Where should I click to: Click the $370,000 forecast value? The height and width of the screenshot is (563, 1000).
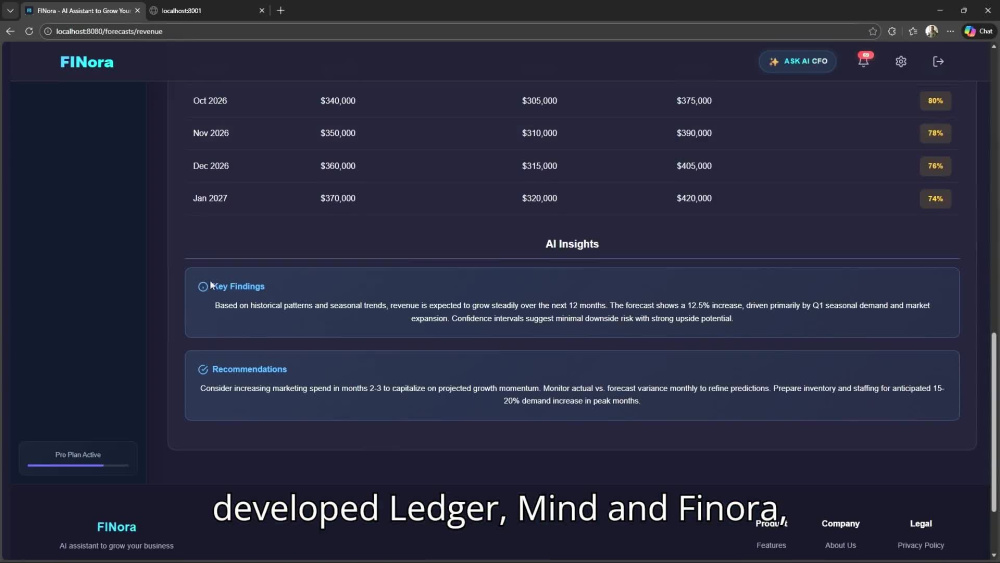[338, 198]
